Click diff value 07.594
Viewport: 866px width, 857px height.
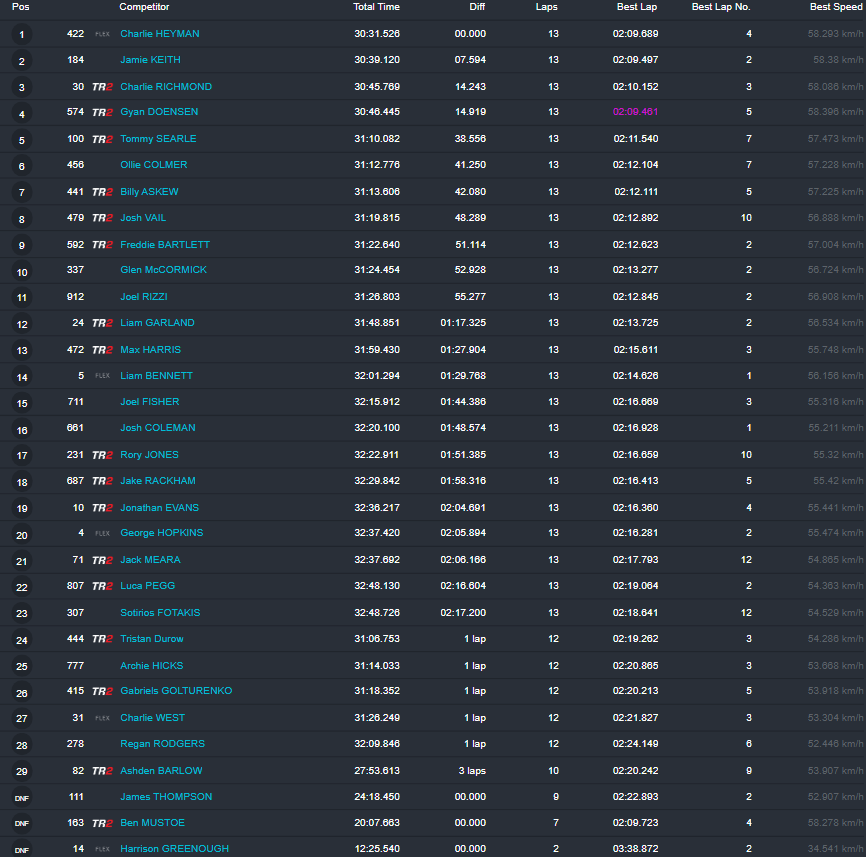tap(470, 60)
